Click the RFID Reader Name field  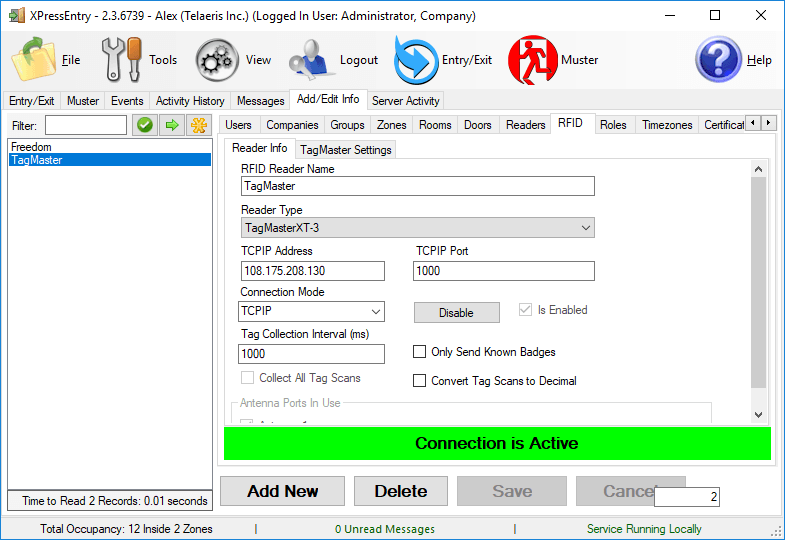pos(418,186)
